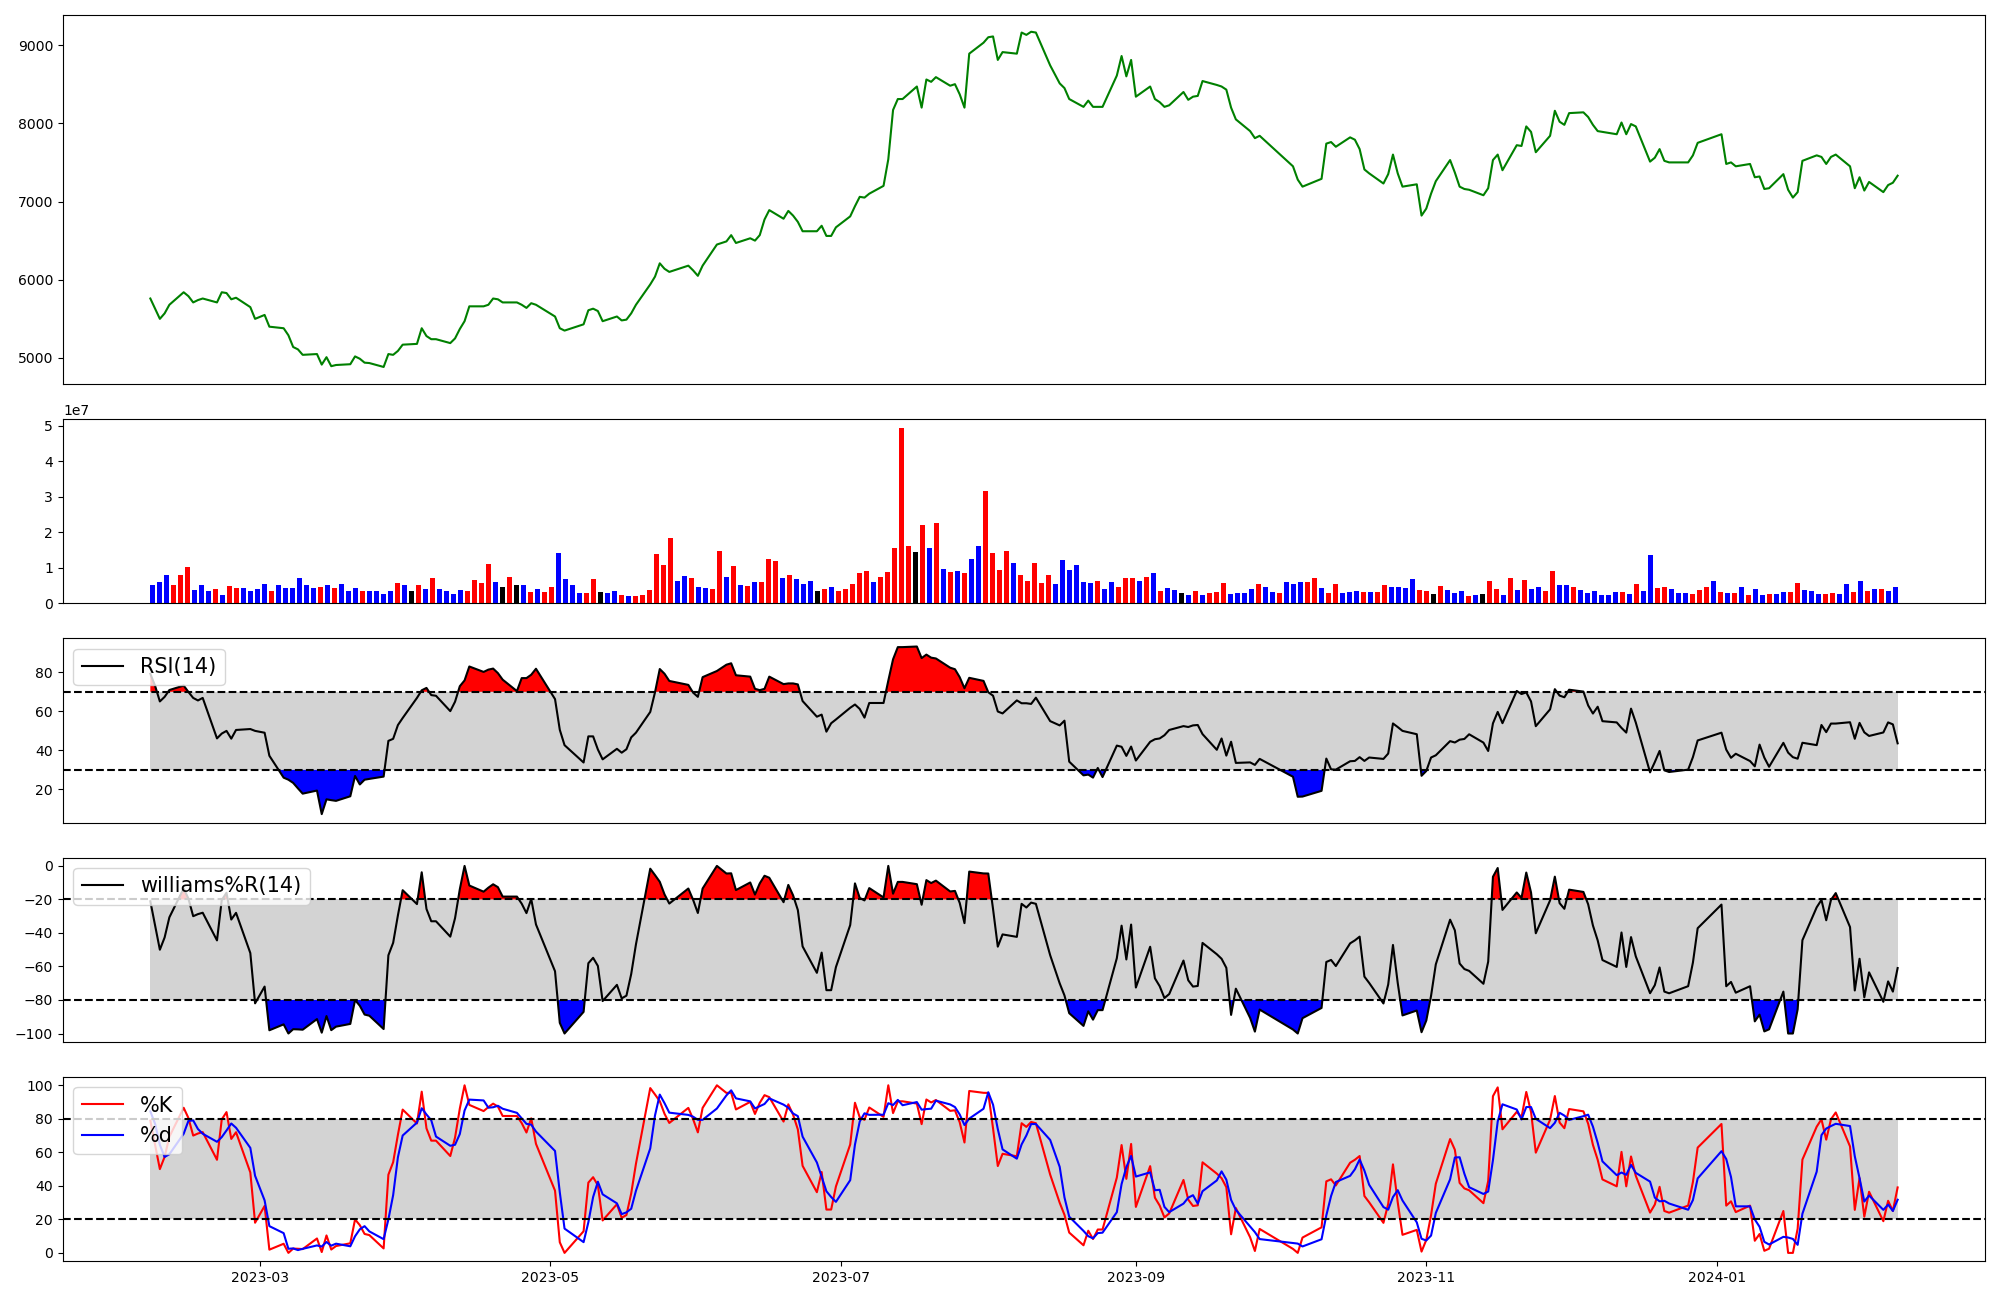Click the 2023-11 date axis label
2000x1300 pixels.
[1426, 1277]
